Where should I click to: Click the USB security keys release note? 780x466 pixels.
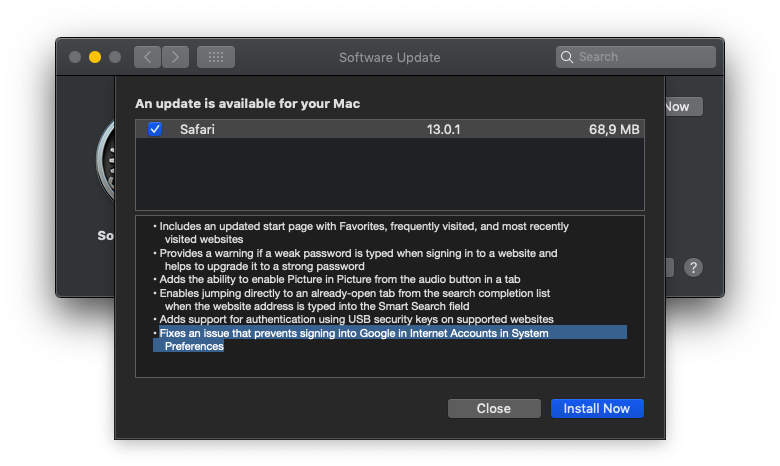pyautogui.click(x=356, y=319)
